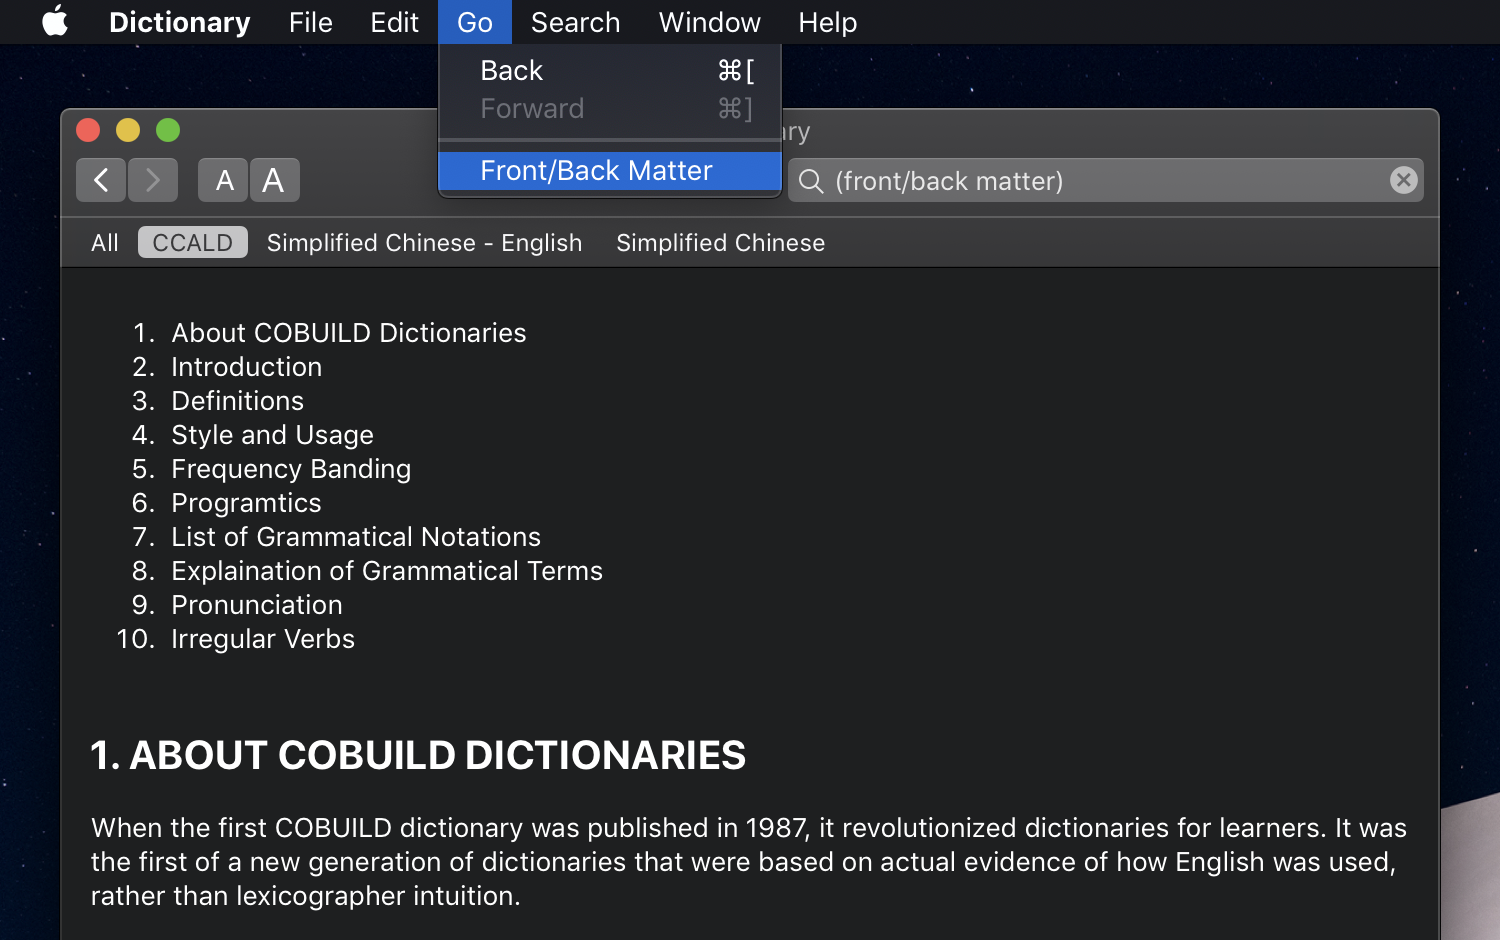The image size is (1500, 940).
Task: Choose Back in the Go menu
Action: 512,71
